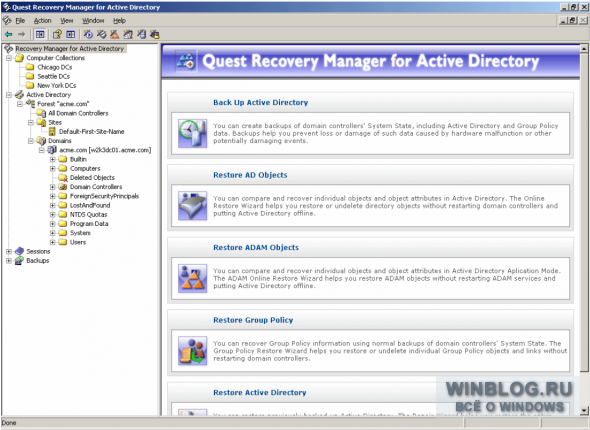Click the Quest logo icon in the banner header
Image resolution: width=590 pixels, height=430 pixels.
coord(186,62)
